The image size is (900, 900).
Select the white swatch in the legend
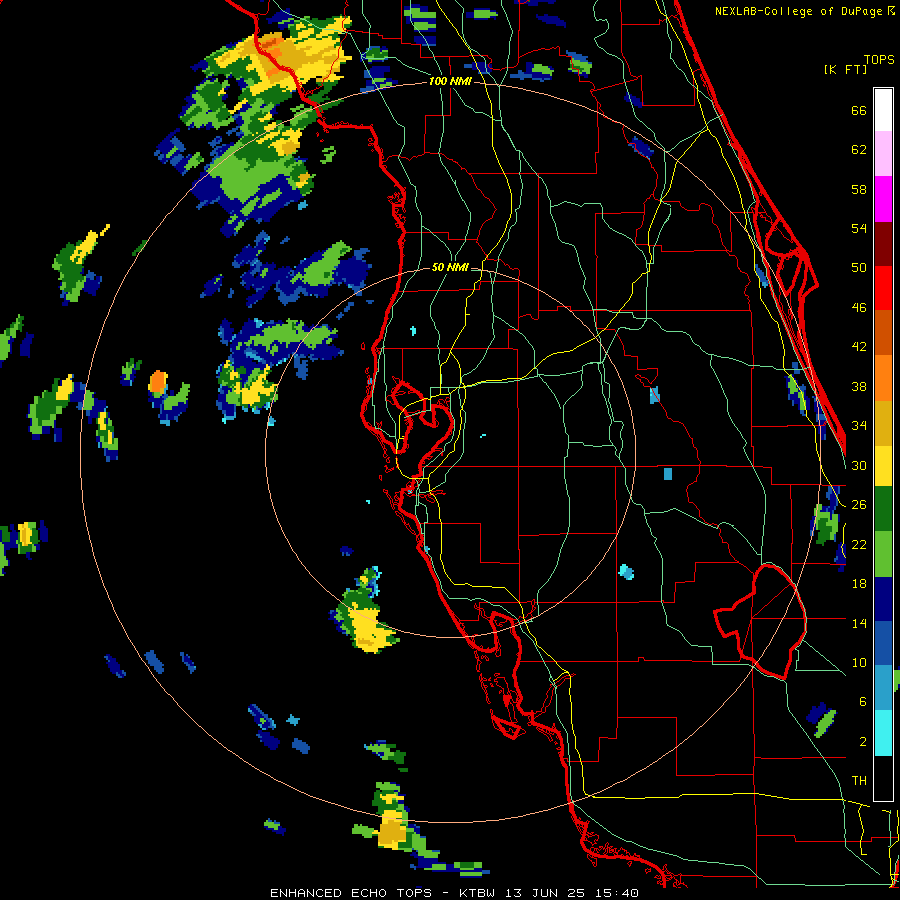[x=883, y=110]
